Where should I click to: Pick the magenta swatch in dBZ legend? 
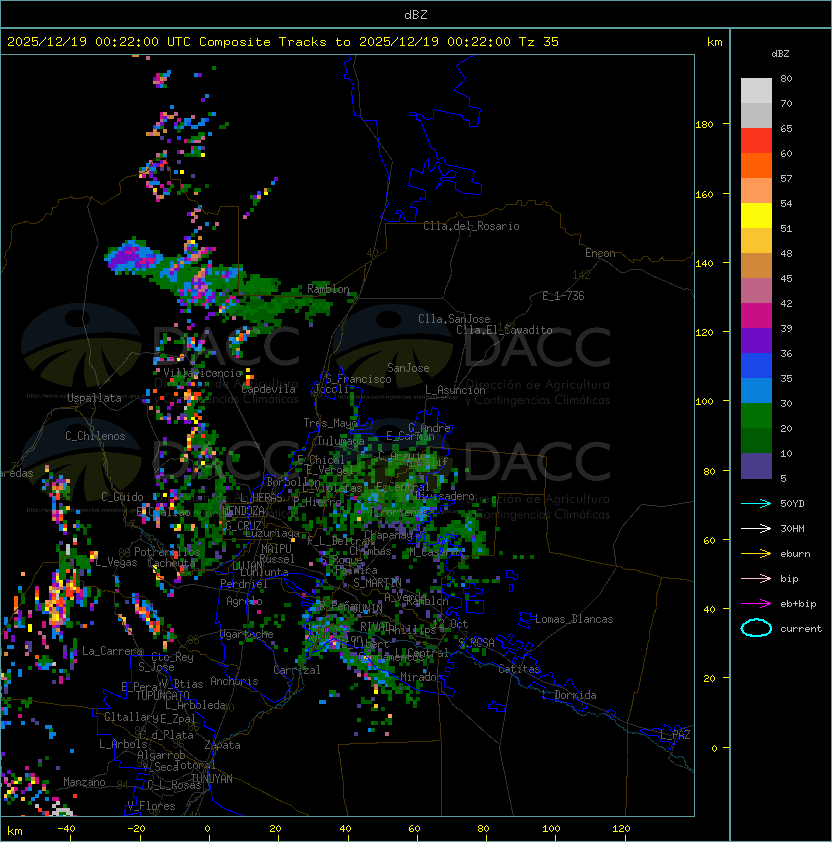(x=756, y=316)
